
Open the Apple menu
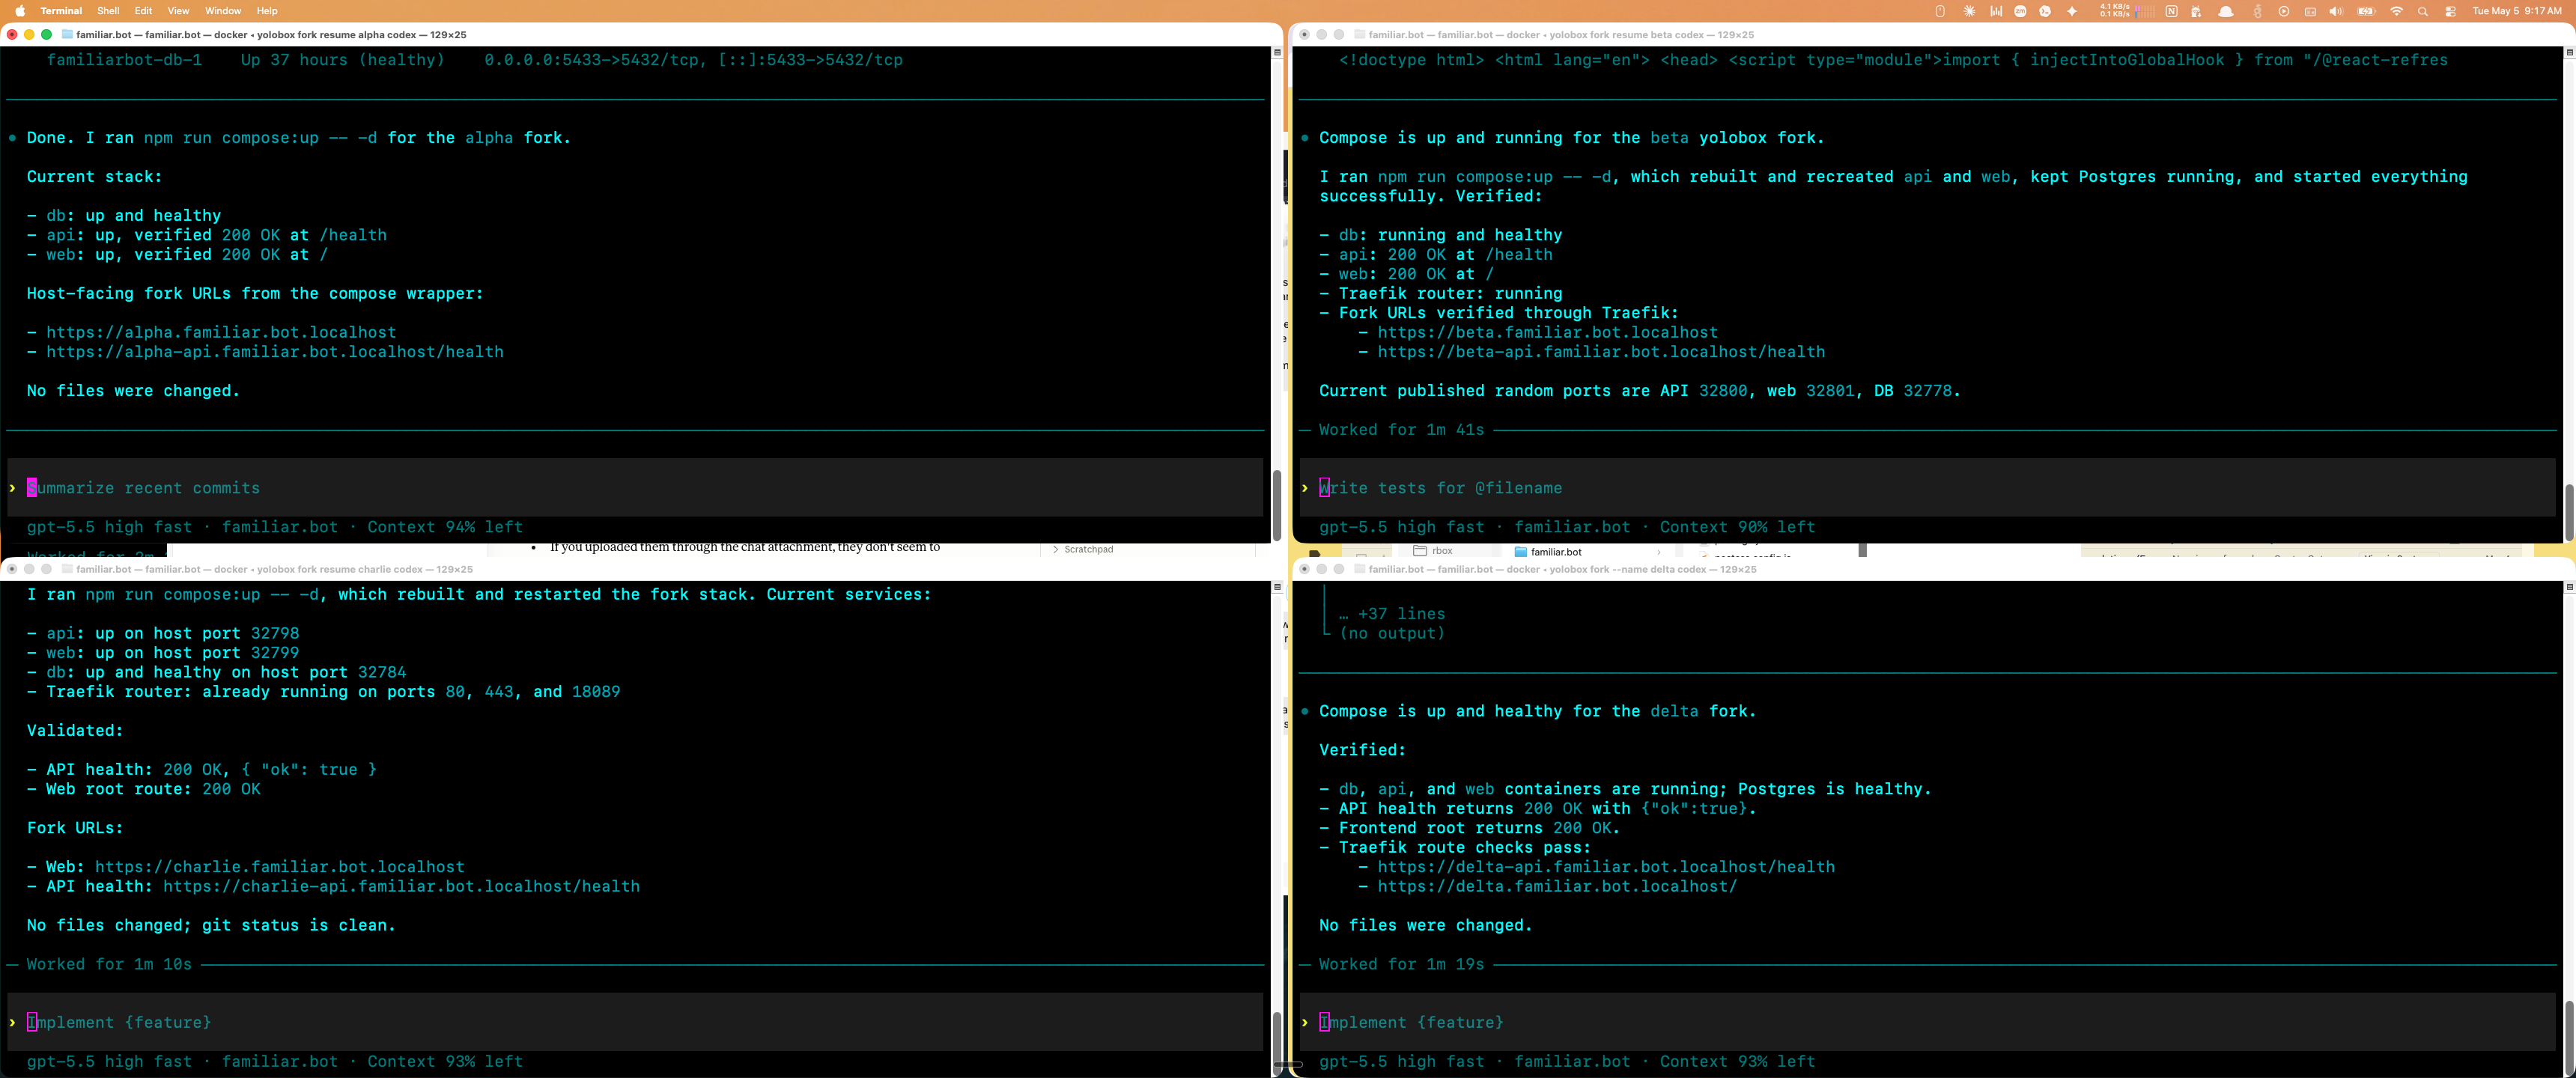click(19, 11)
